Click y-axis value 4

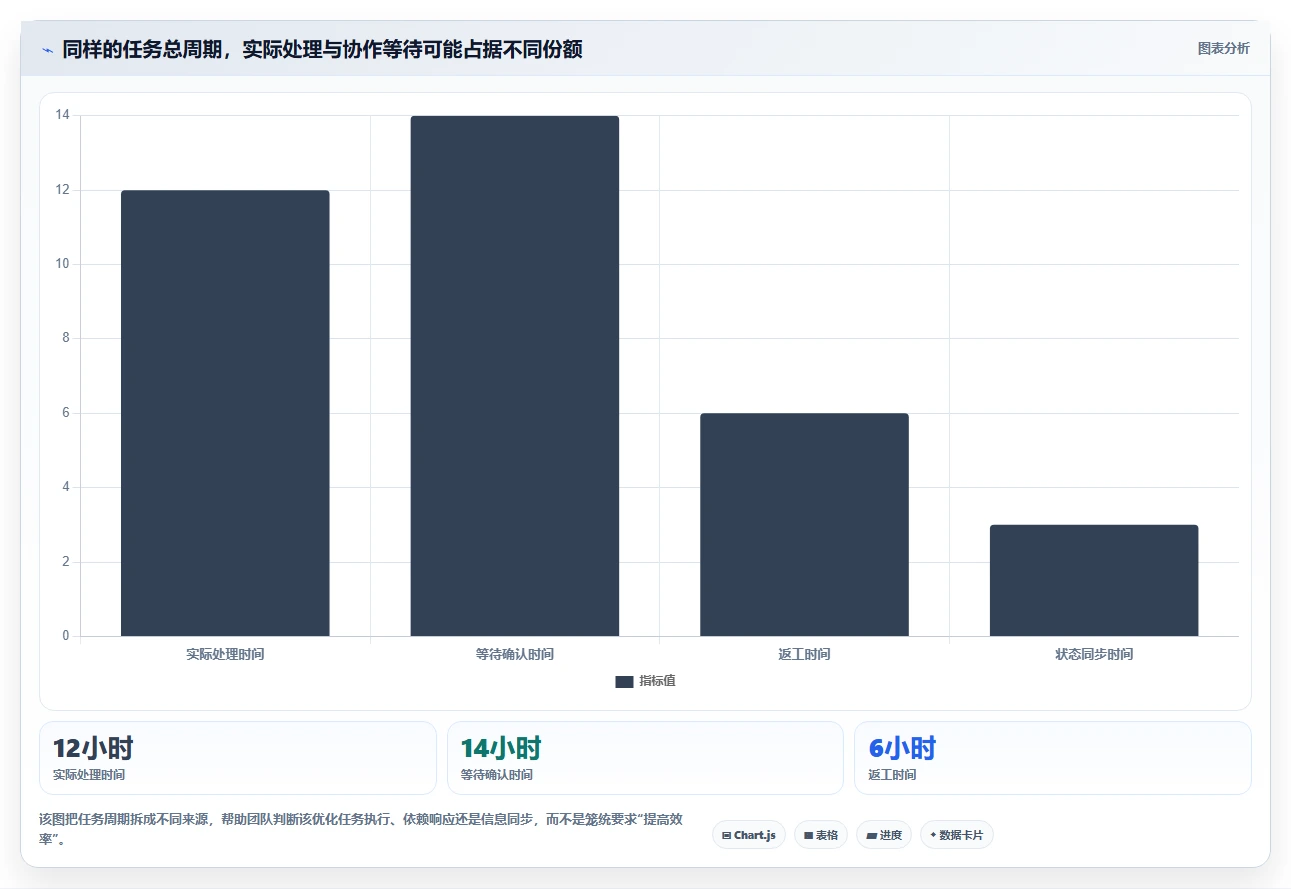coord(66,487)
